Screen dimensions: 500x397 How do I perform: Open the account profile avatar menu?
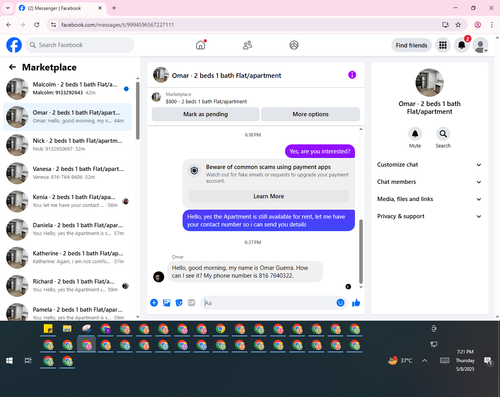pos(481,45)
